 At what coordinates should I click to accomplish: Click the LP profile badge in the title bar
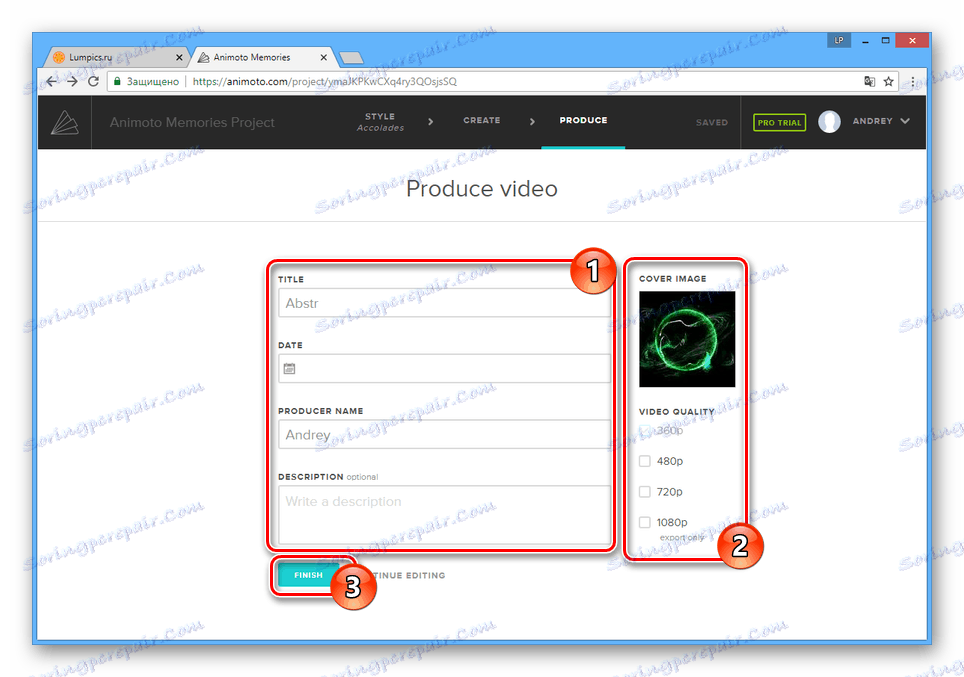839,41
